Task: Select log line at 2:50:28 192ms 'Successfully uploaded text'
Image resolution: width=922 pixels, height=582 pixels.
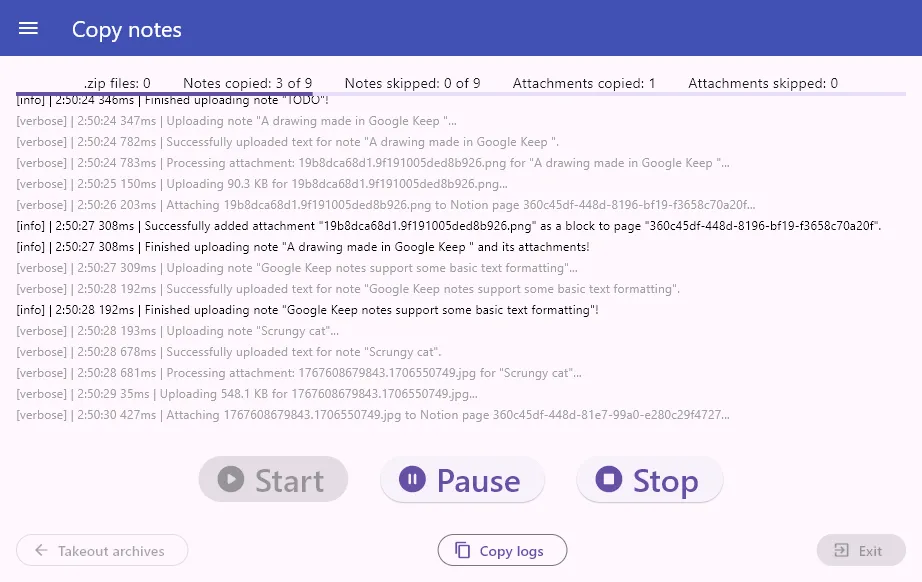Action: click(348, 289)
